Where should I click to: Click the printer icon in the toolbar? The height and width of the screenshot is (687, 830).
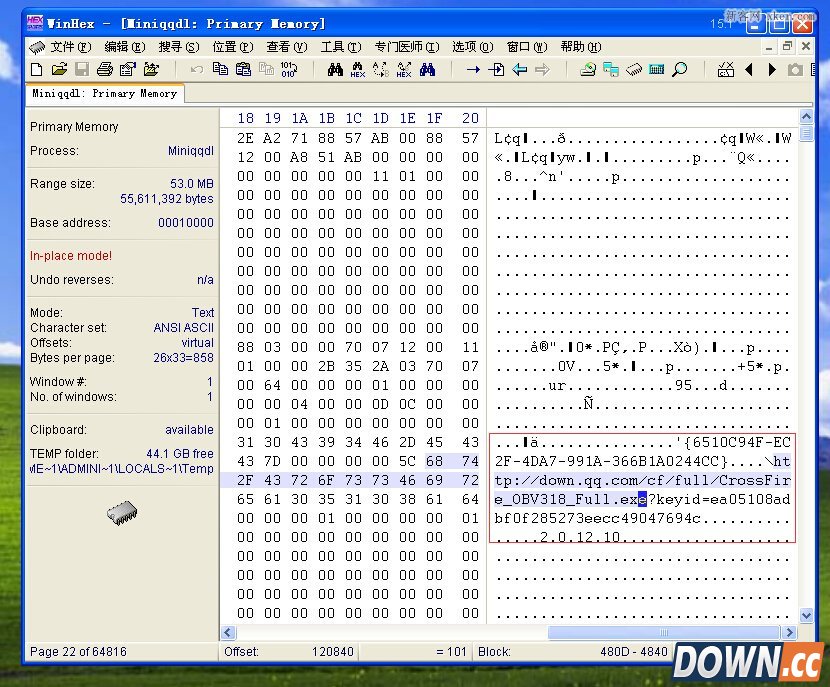pos(105,69)
